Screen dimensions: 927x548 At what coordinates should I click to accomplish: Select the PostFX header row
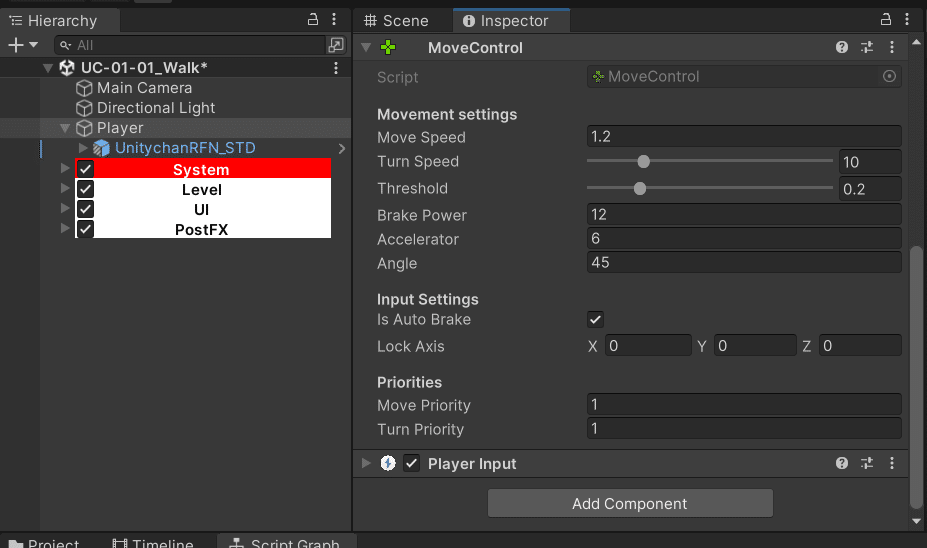click(203, 229)
